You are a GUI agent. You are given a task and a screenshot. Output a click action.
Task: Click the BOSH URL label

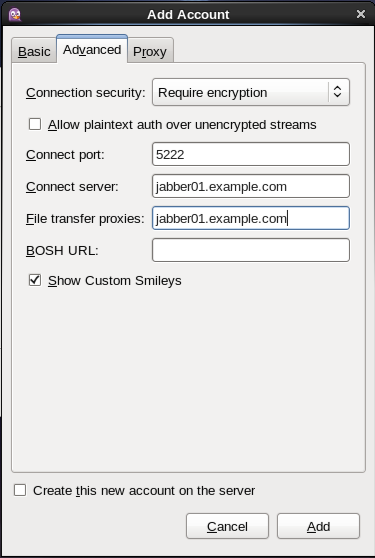tap(62, 251)
